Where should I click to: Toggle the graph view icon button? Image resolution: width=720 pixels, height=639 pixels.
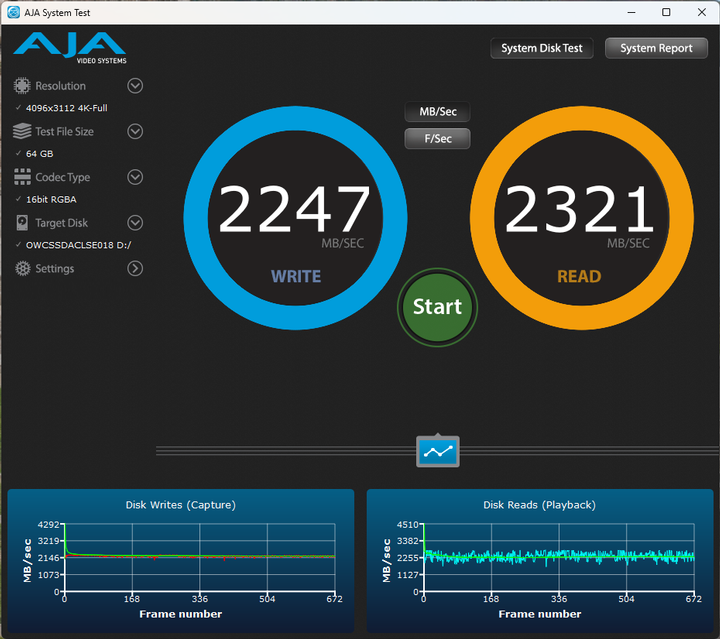[x=438, y=452]
